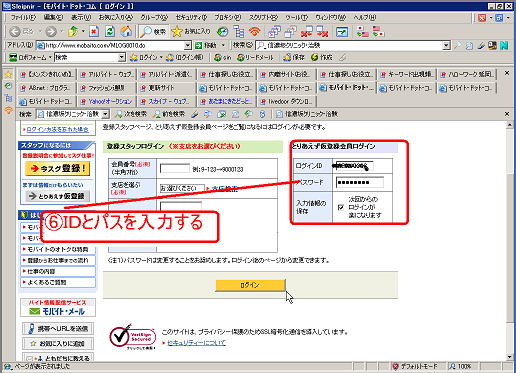Go forward with the Forward arrow button

click(51, 32)
